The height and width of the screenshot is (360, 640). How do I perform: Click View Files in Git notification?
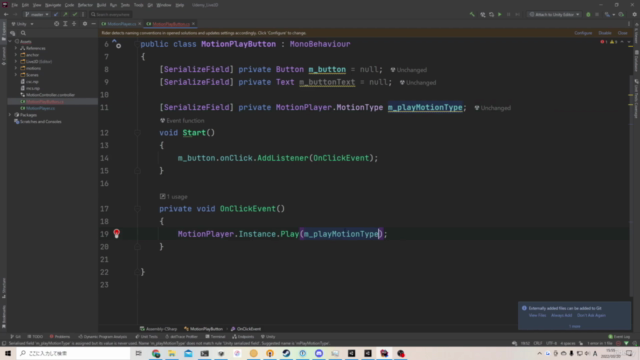[537, 316]
